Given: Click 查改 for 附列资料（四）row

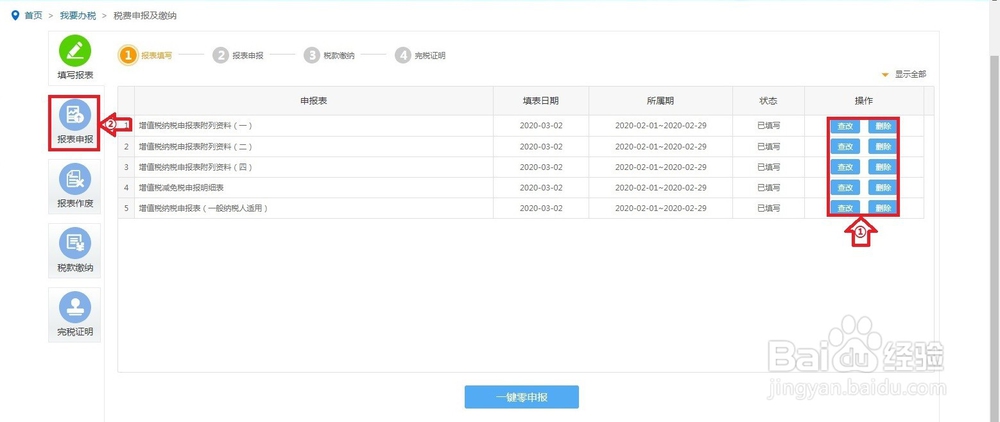Looking at the screenshot, I should pyautogui.click(x=845, y=167).
